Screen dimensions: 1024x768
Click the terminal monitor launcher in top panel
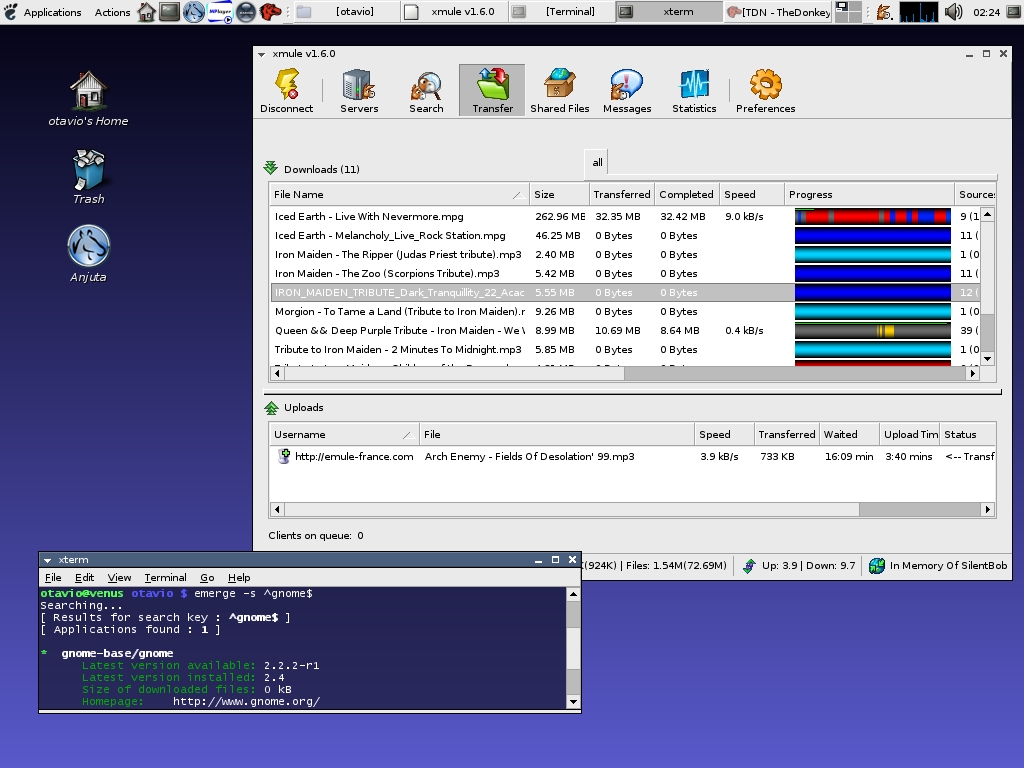[x=170, y=12]
